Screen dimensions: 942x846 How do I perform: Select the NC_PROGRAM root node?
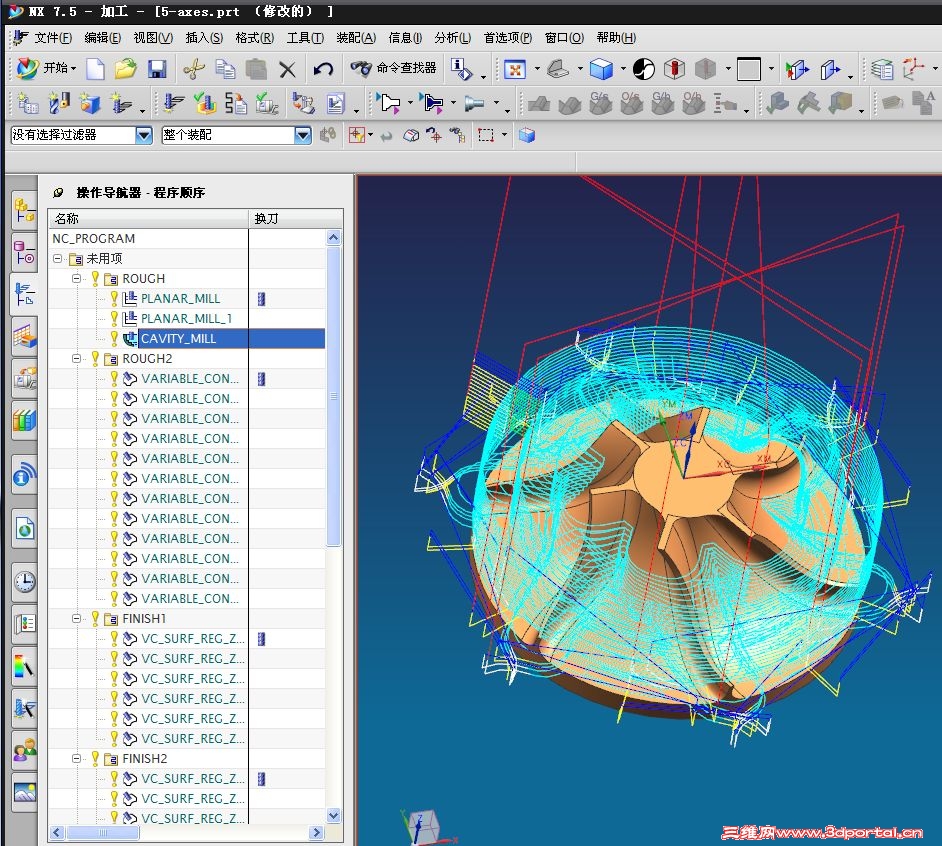[94, 239]
